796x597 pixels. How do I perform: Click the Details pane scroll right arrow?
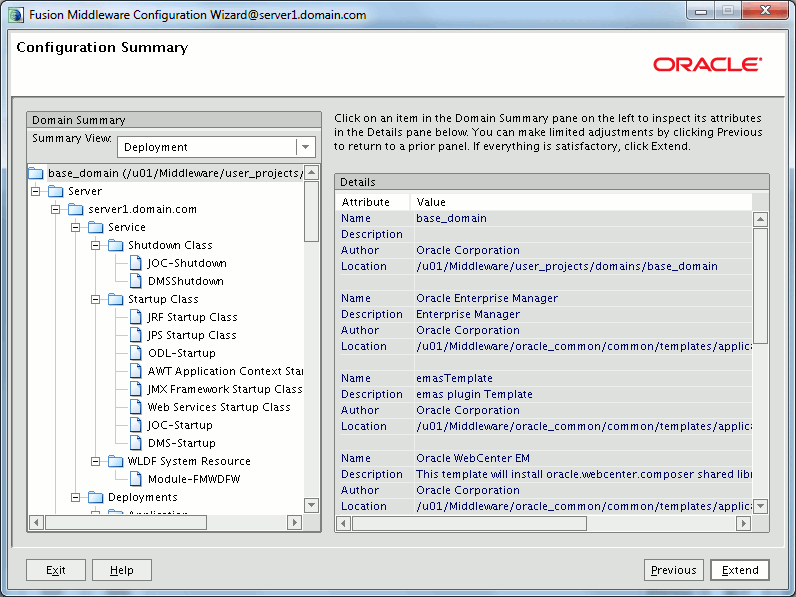point(743,523)
